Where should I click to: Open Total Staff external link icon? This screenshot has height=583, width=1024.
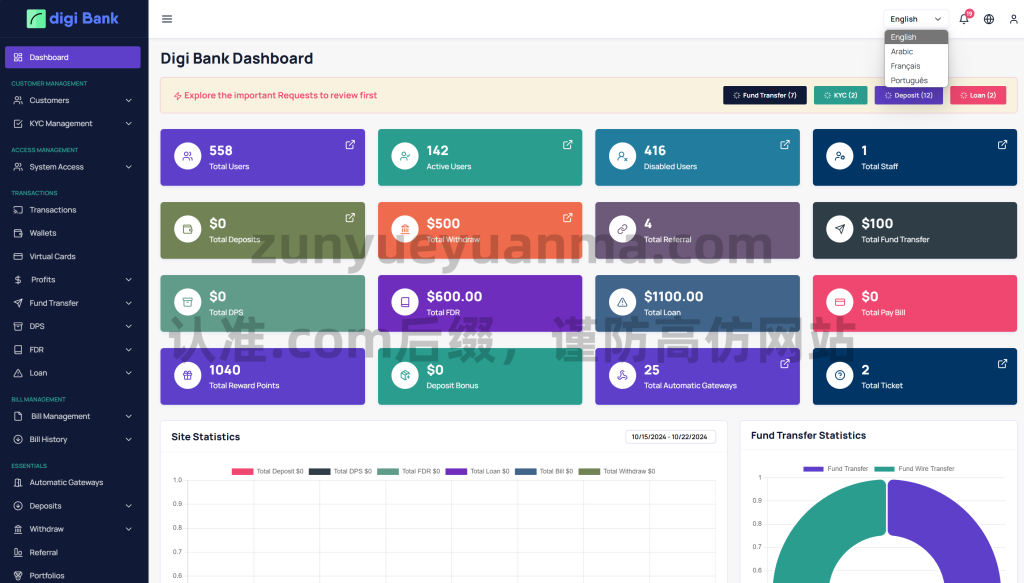tap(1002, 145)
